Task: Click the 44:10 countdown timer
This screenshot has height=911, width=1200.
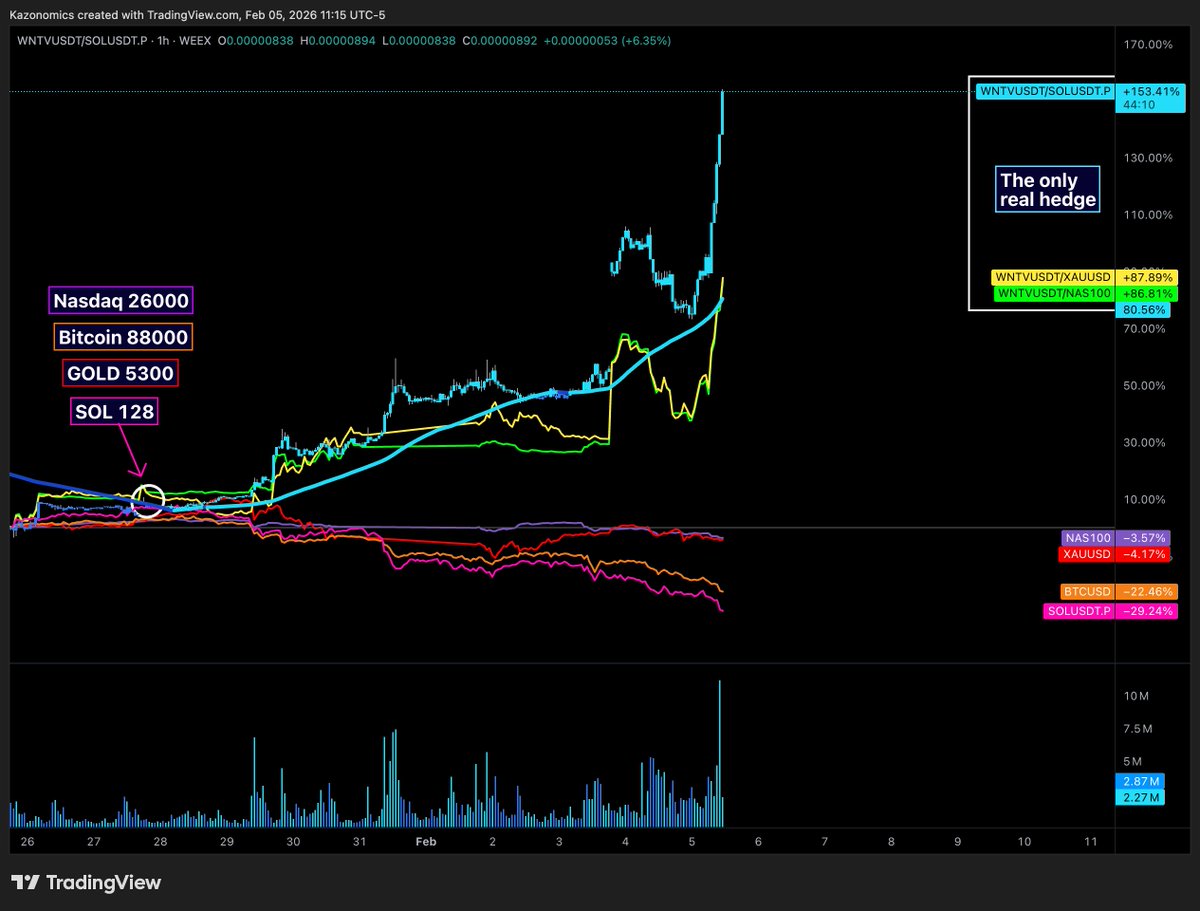Action: tap(1139, 105)
